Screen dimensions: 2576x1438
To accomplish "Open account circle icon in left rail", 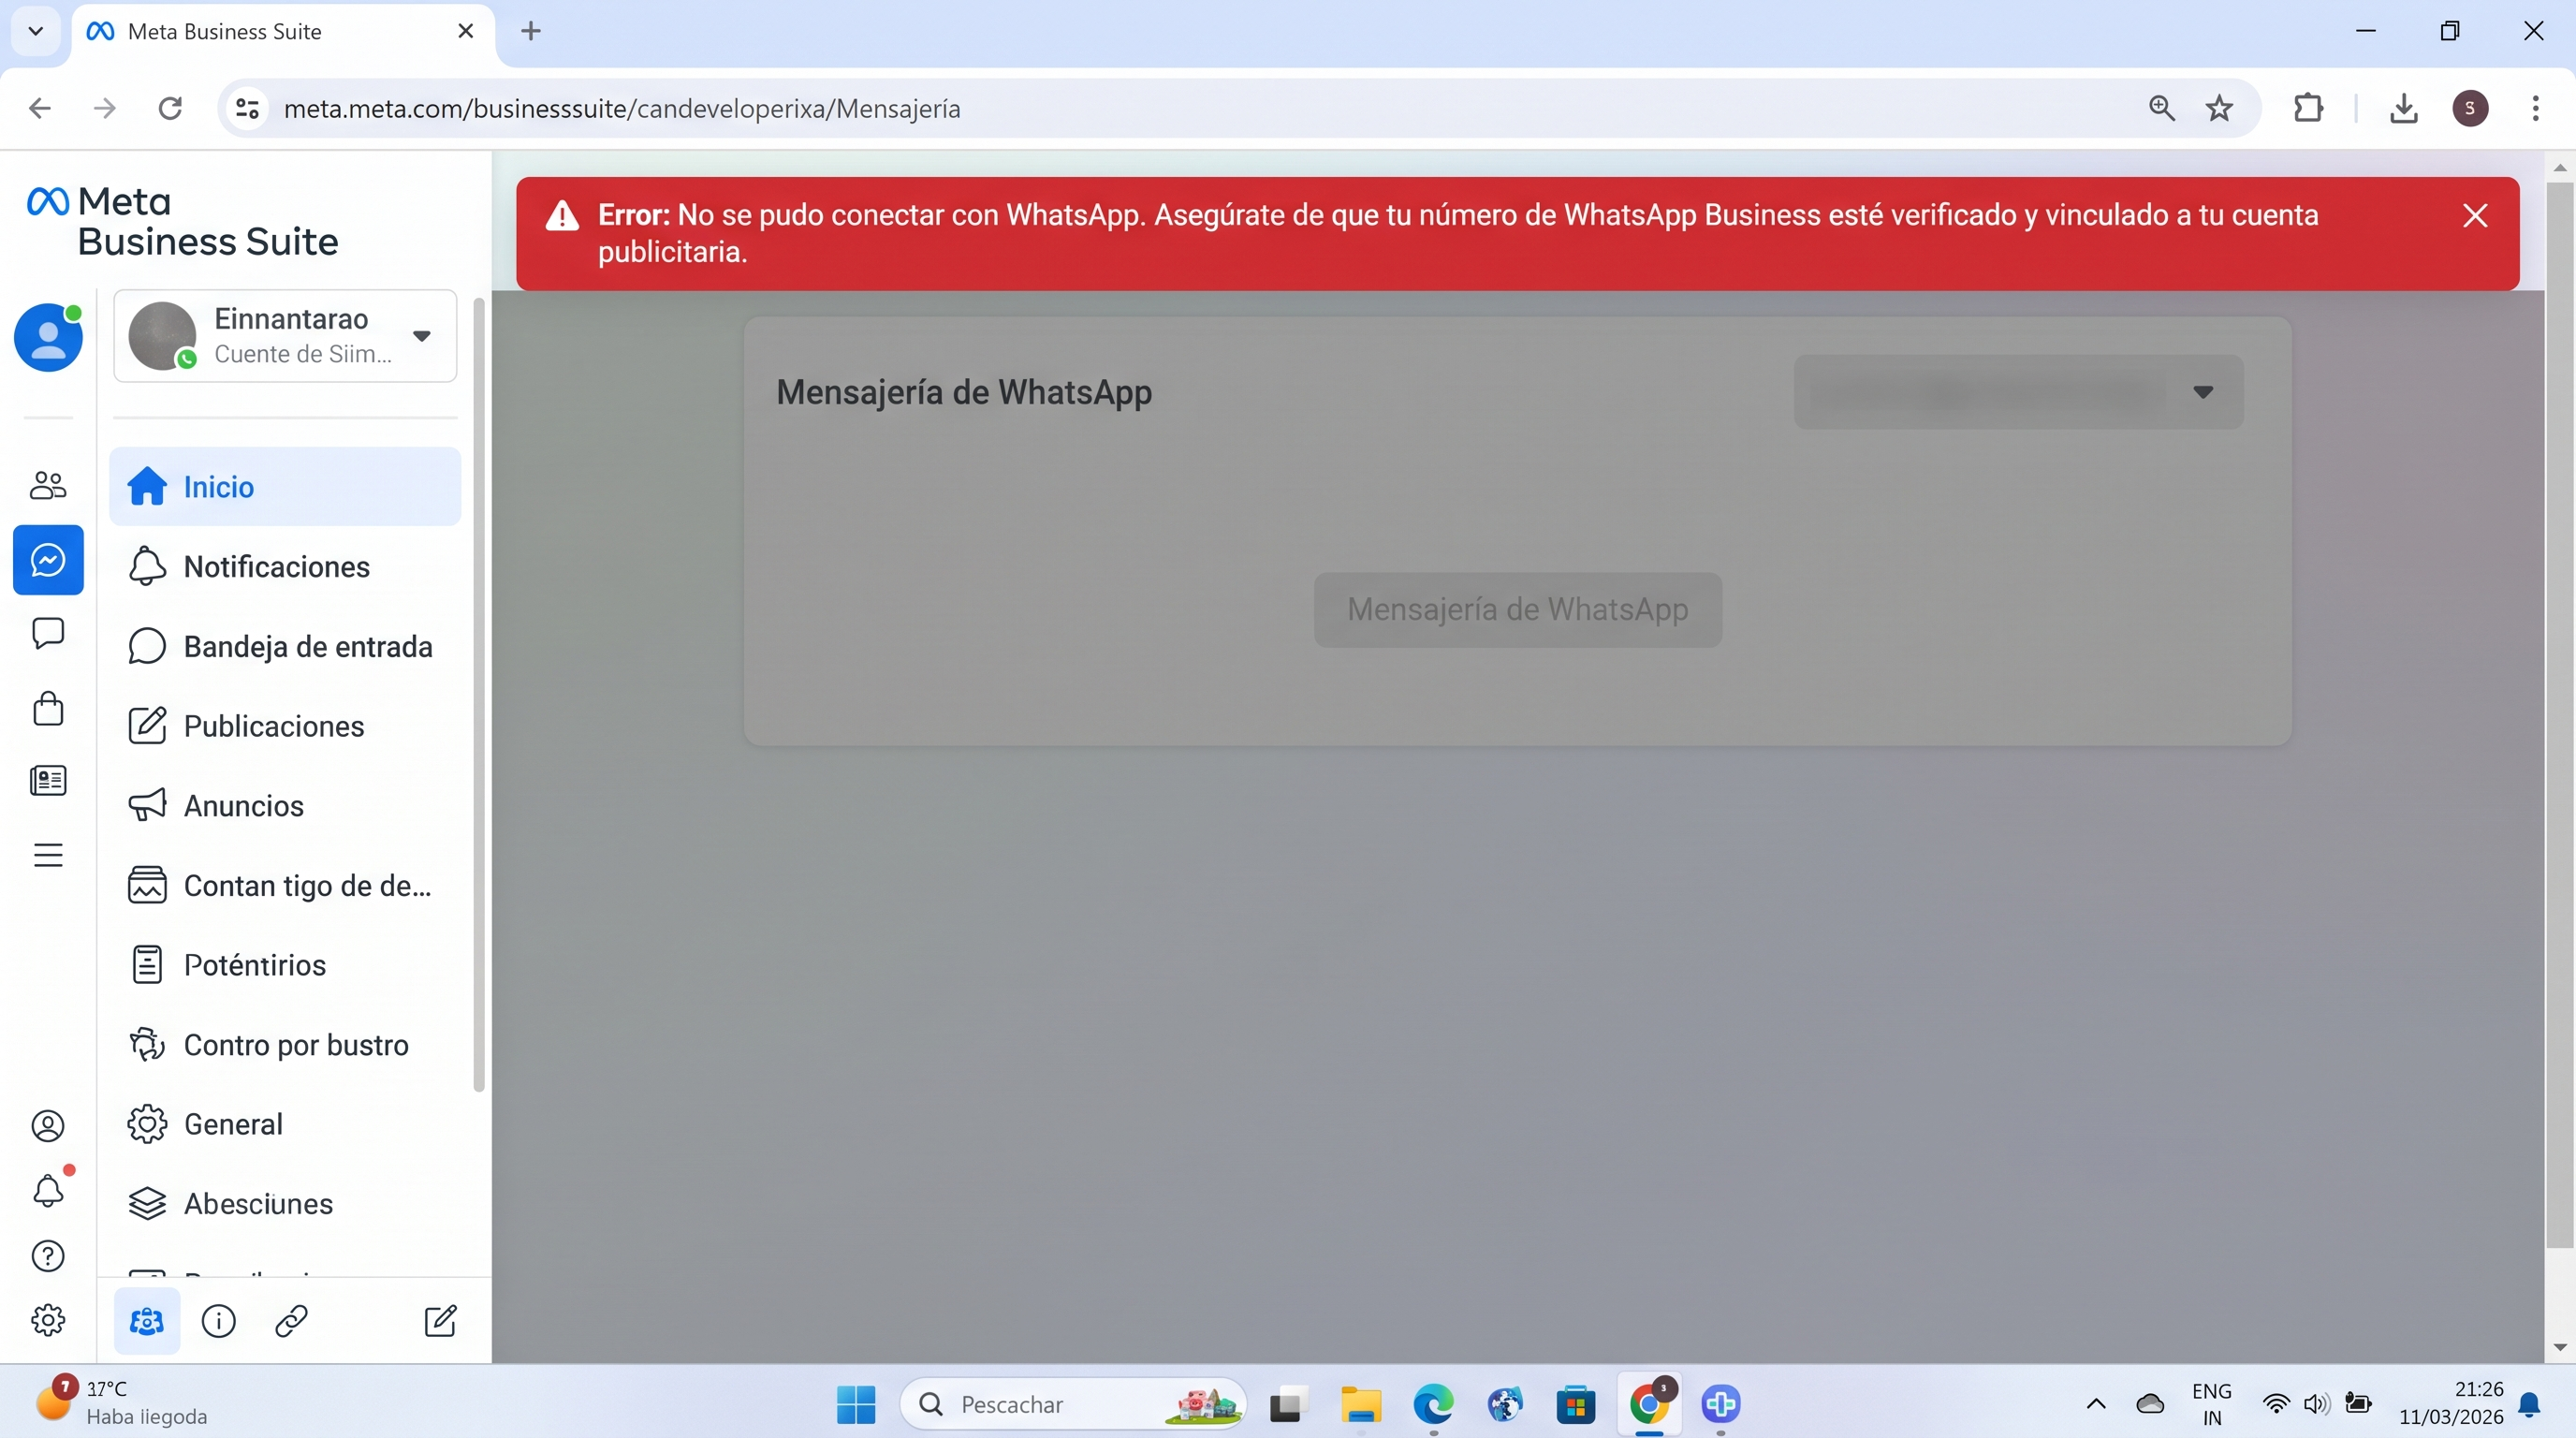I will point(48,1126).
